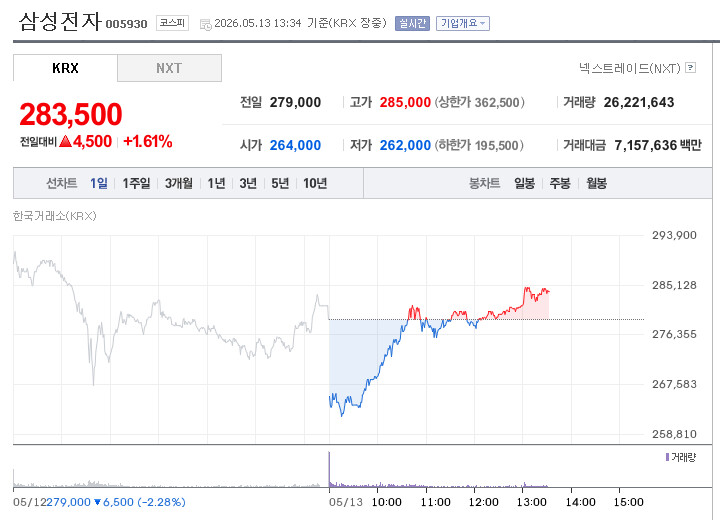Select the 3개월 chart period
Image resolution: width=720 pixels, height=520 pixels.
point(179,183)
